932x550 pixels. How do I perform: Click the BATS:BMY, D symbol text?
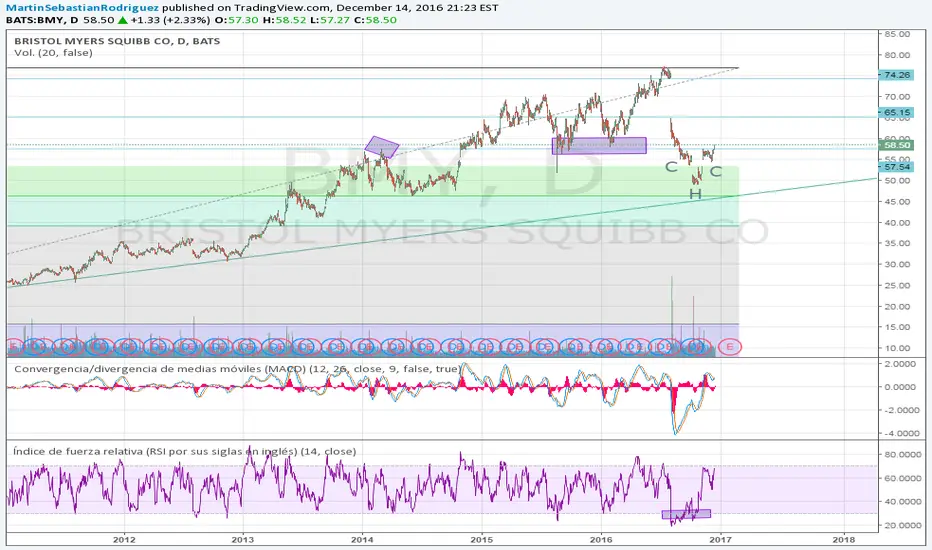(x=43, y=20)
